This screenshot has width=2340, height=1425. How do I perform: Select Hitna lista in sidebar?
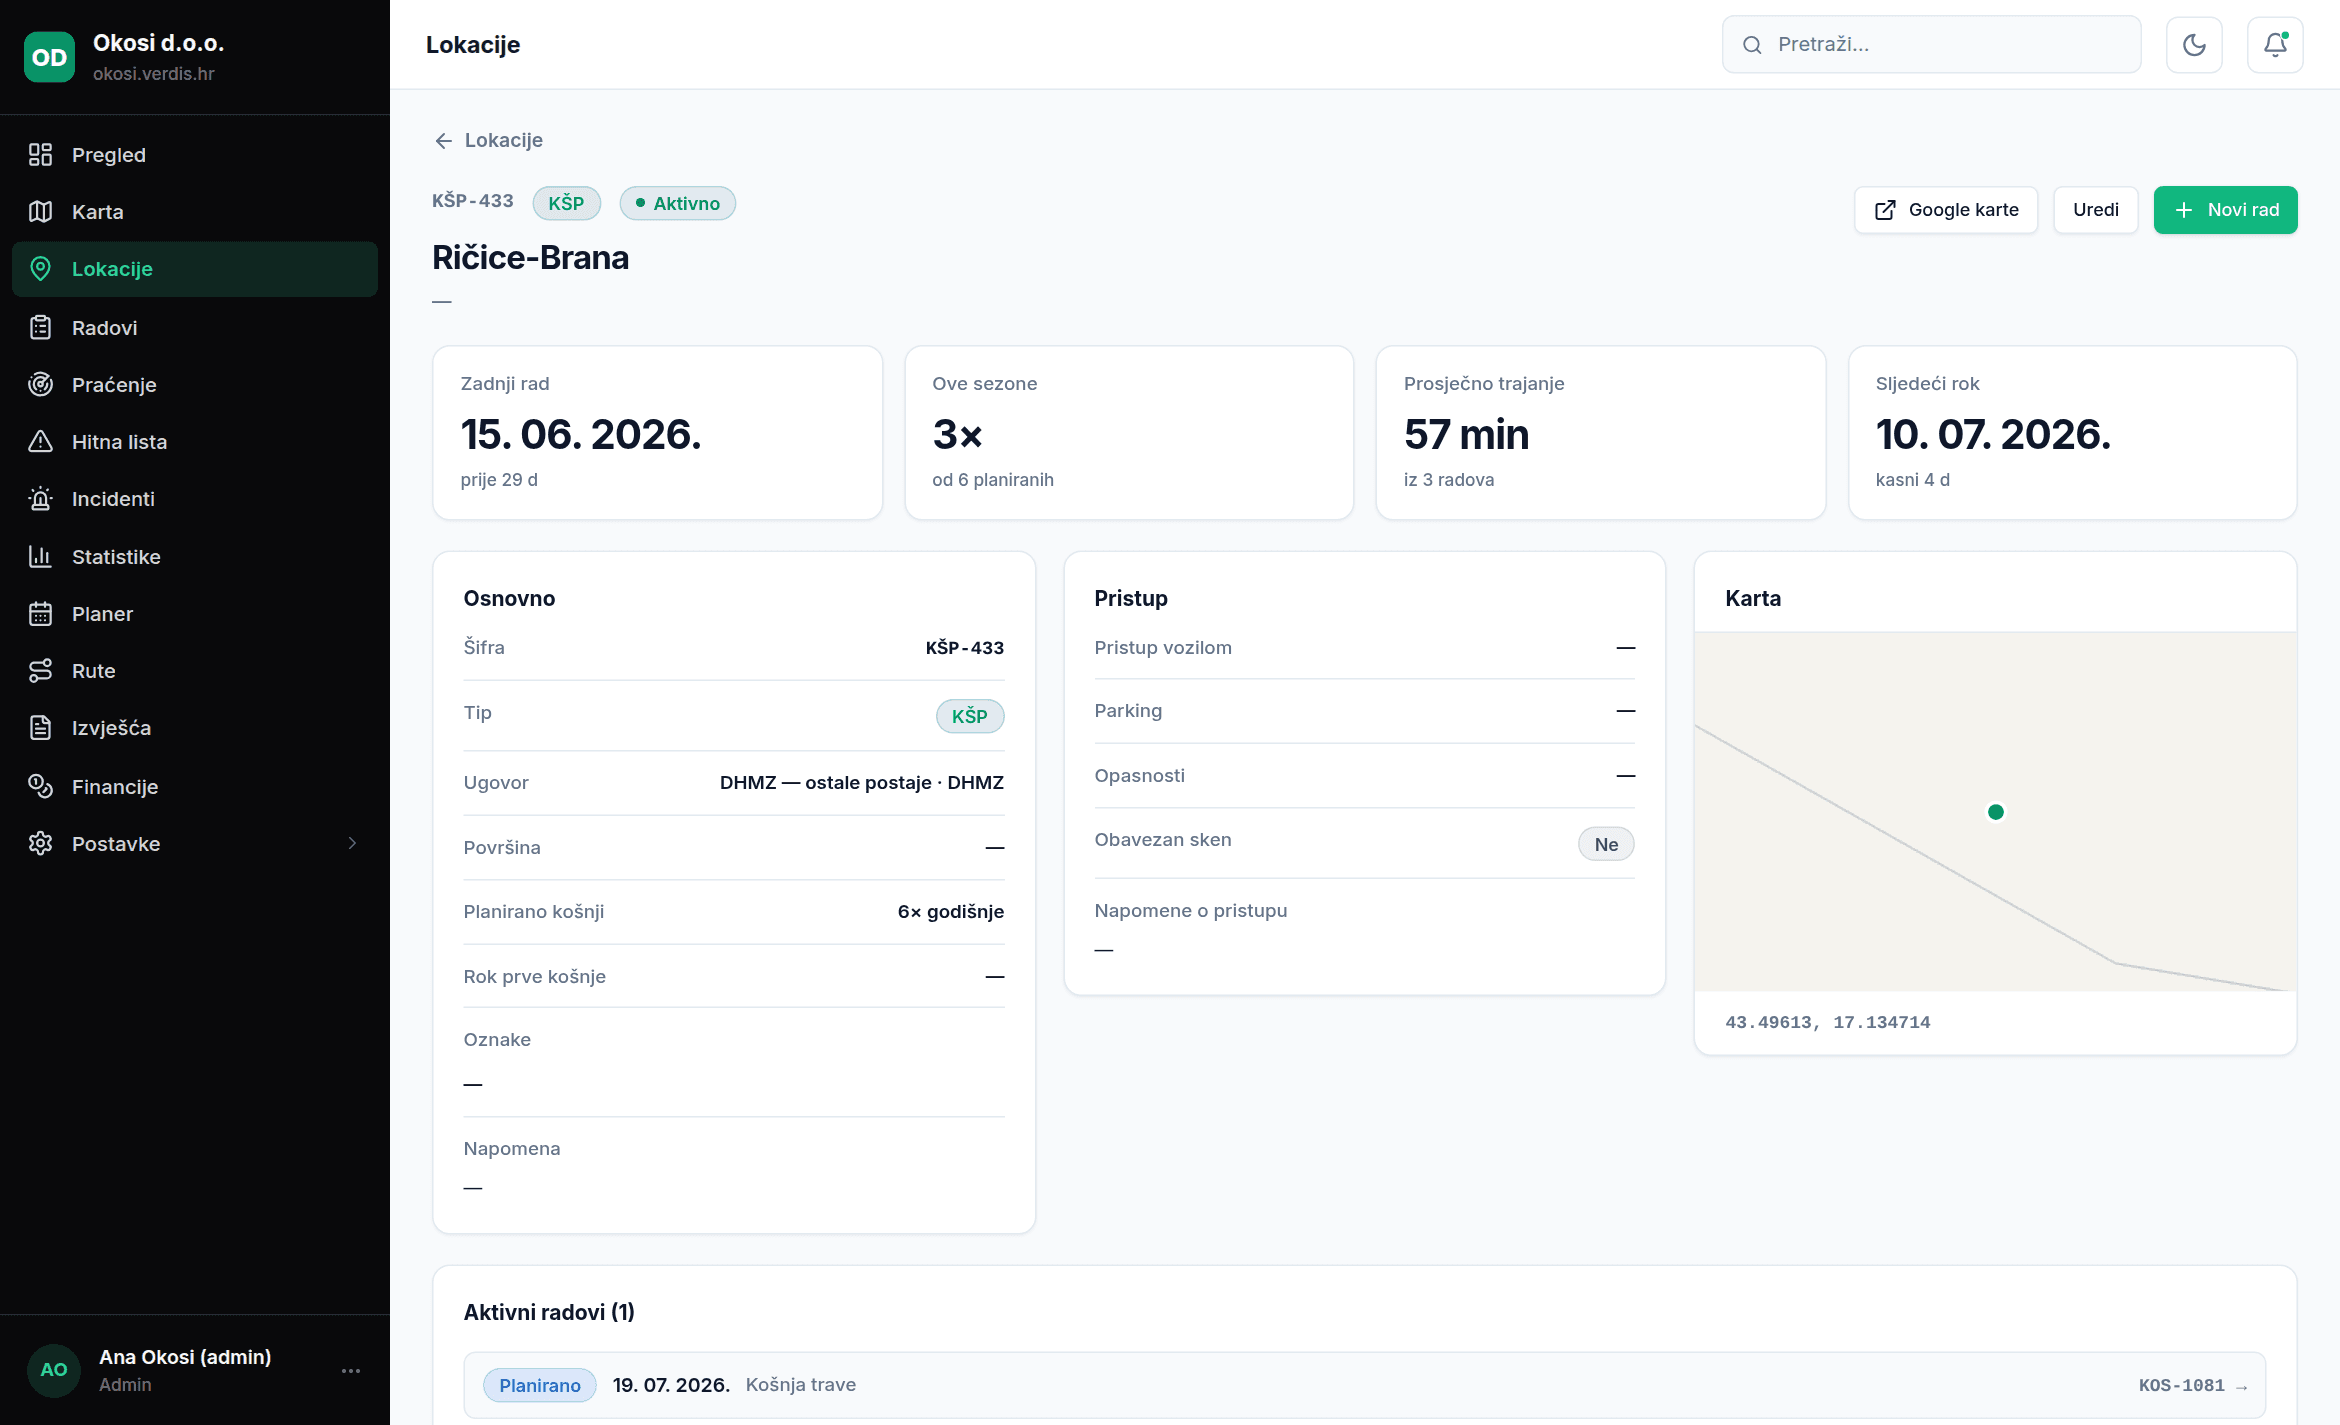coord(195,442)
